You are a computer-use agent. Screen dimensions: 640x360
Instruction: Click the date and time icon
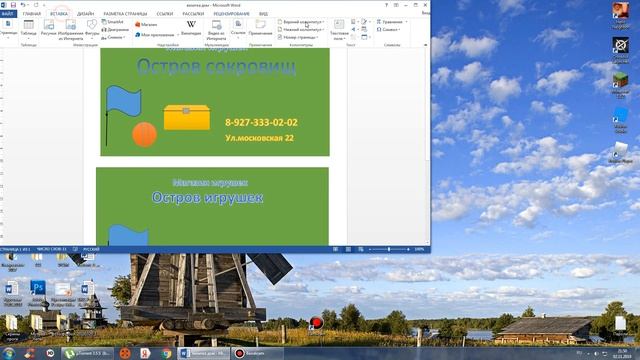tap(364, 29)
